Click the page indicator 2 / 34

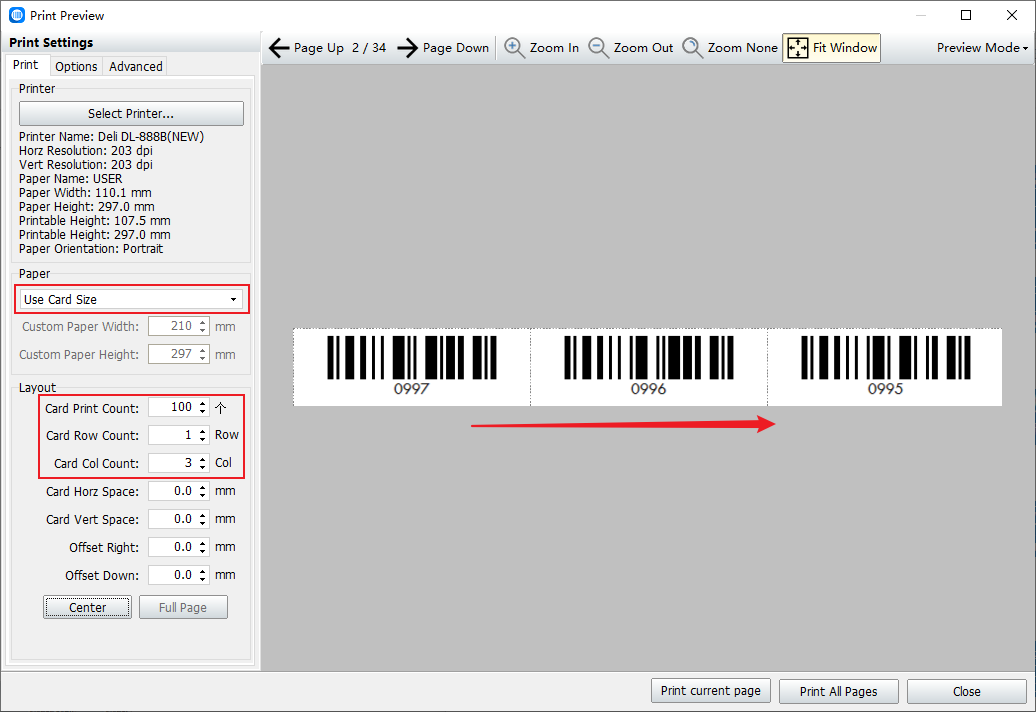tap(369, 48)
